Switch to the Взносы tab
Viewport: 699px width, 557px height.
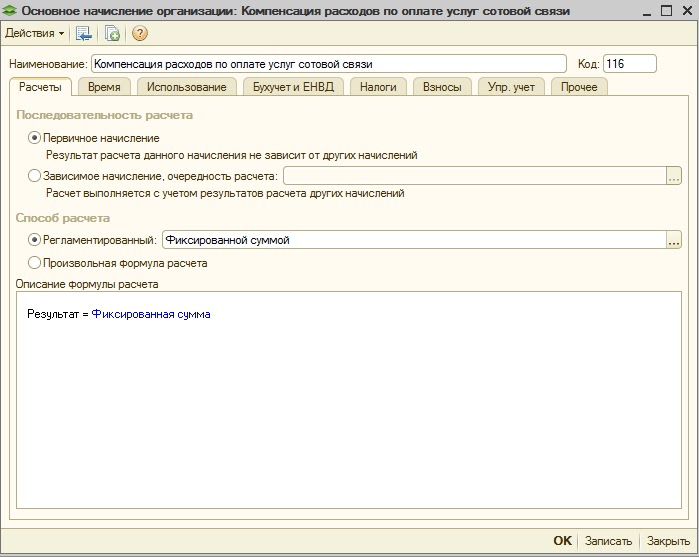442,87
